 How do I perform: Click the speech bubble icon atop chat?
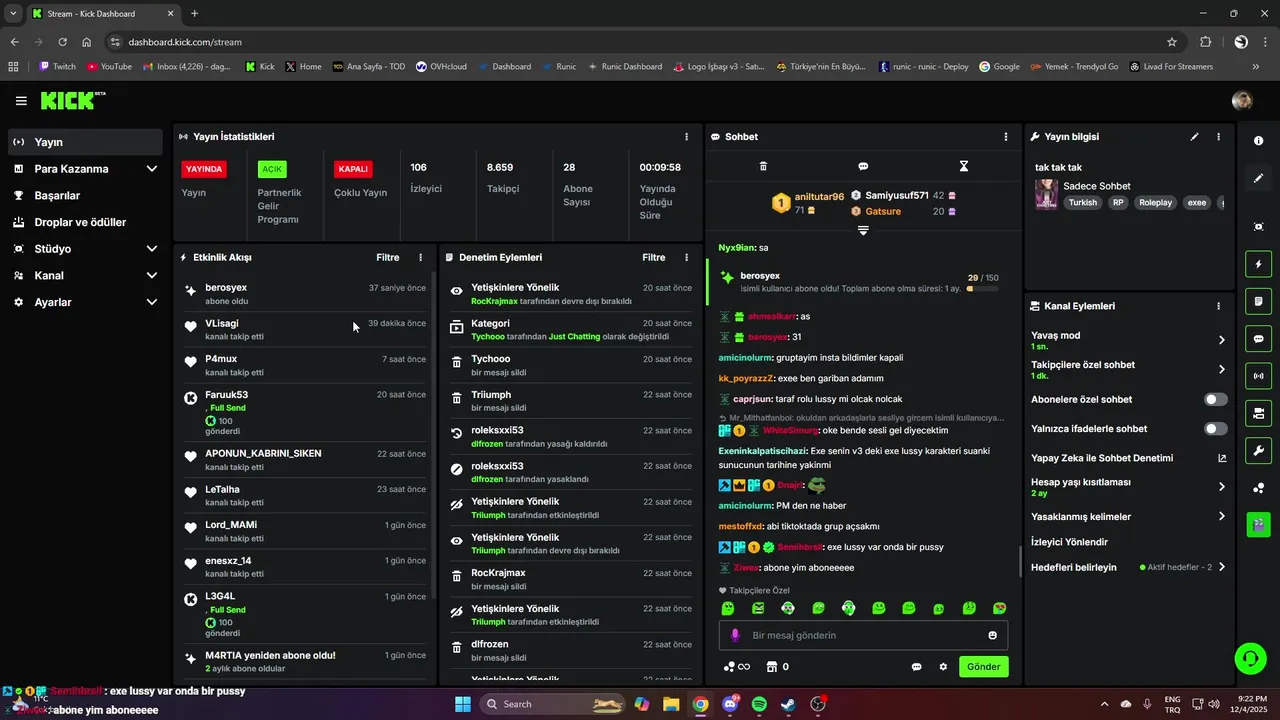[x=863, y=166]
